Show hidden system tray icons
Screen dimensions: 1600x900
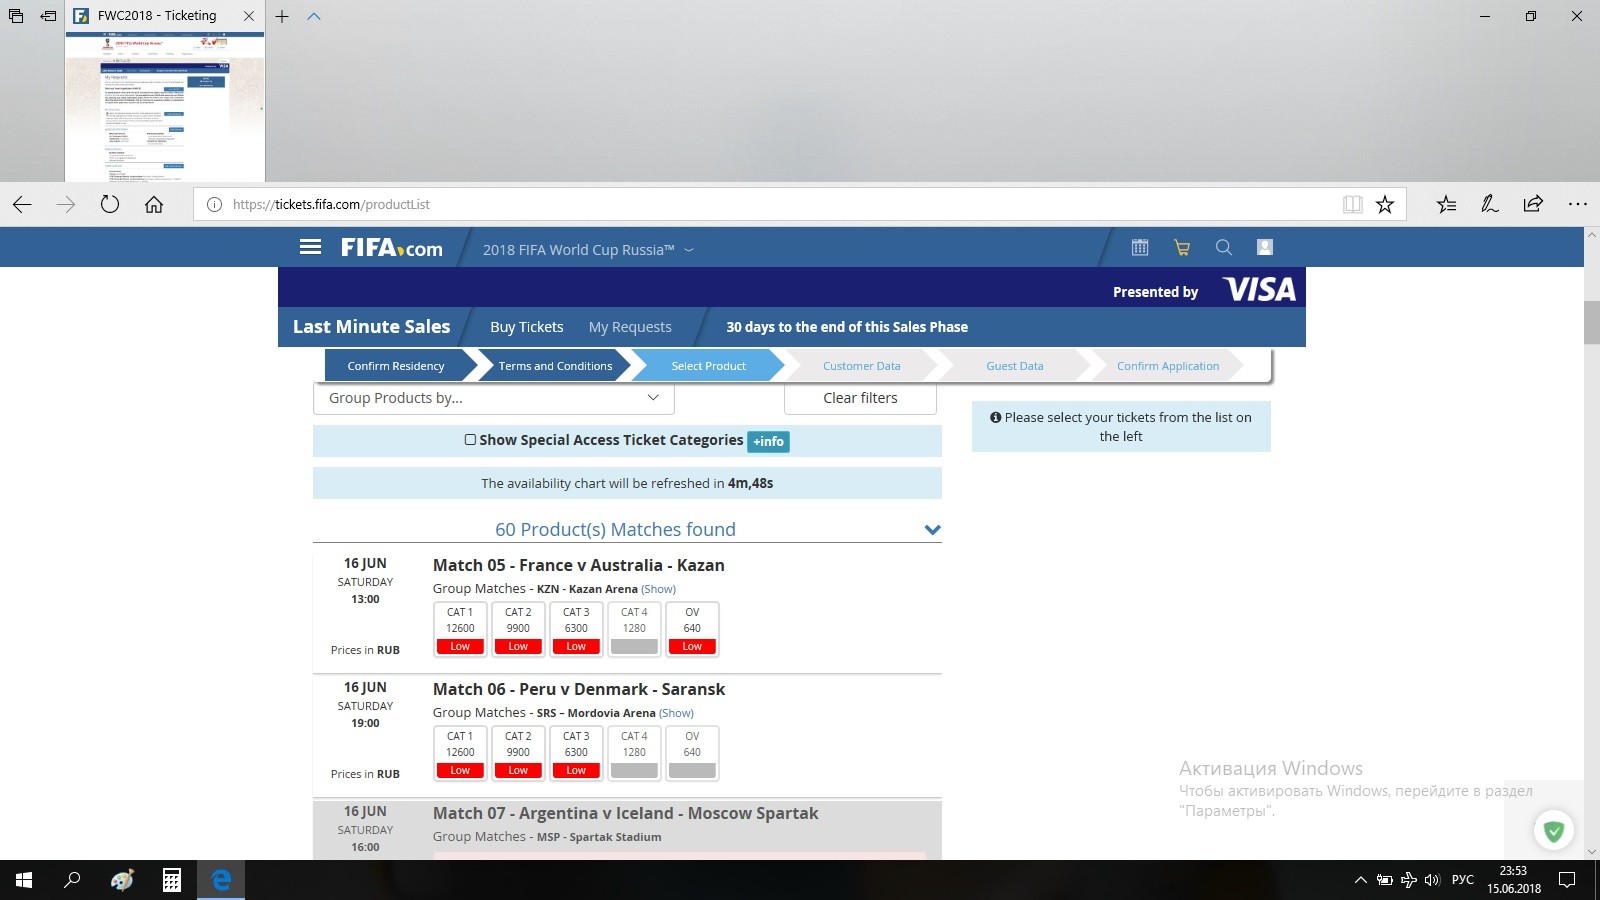click(x=1360, y=880)
